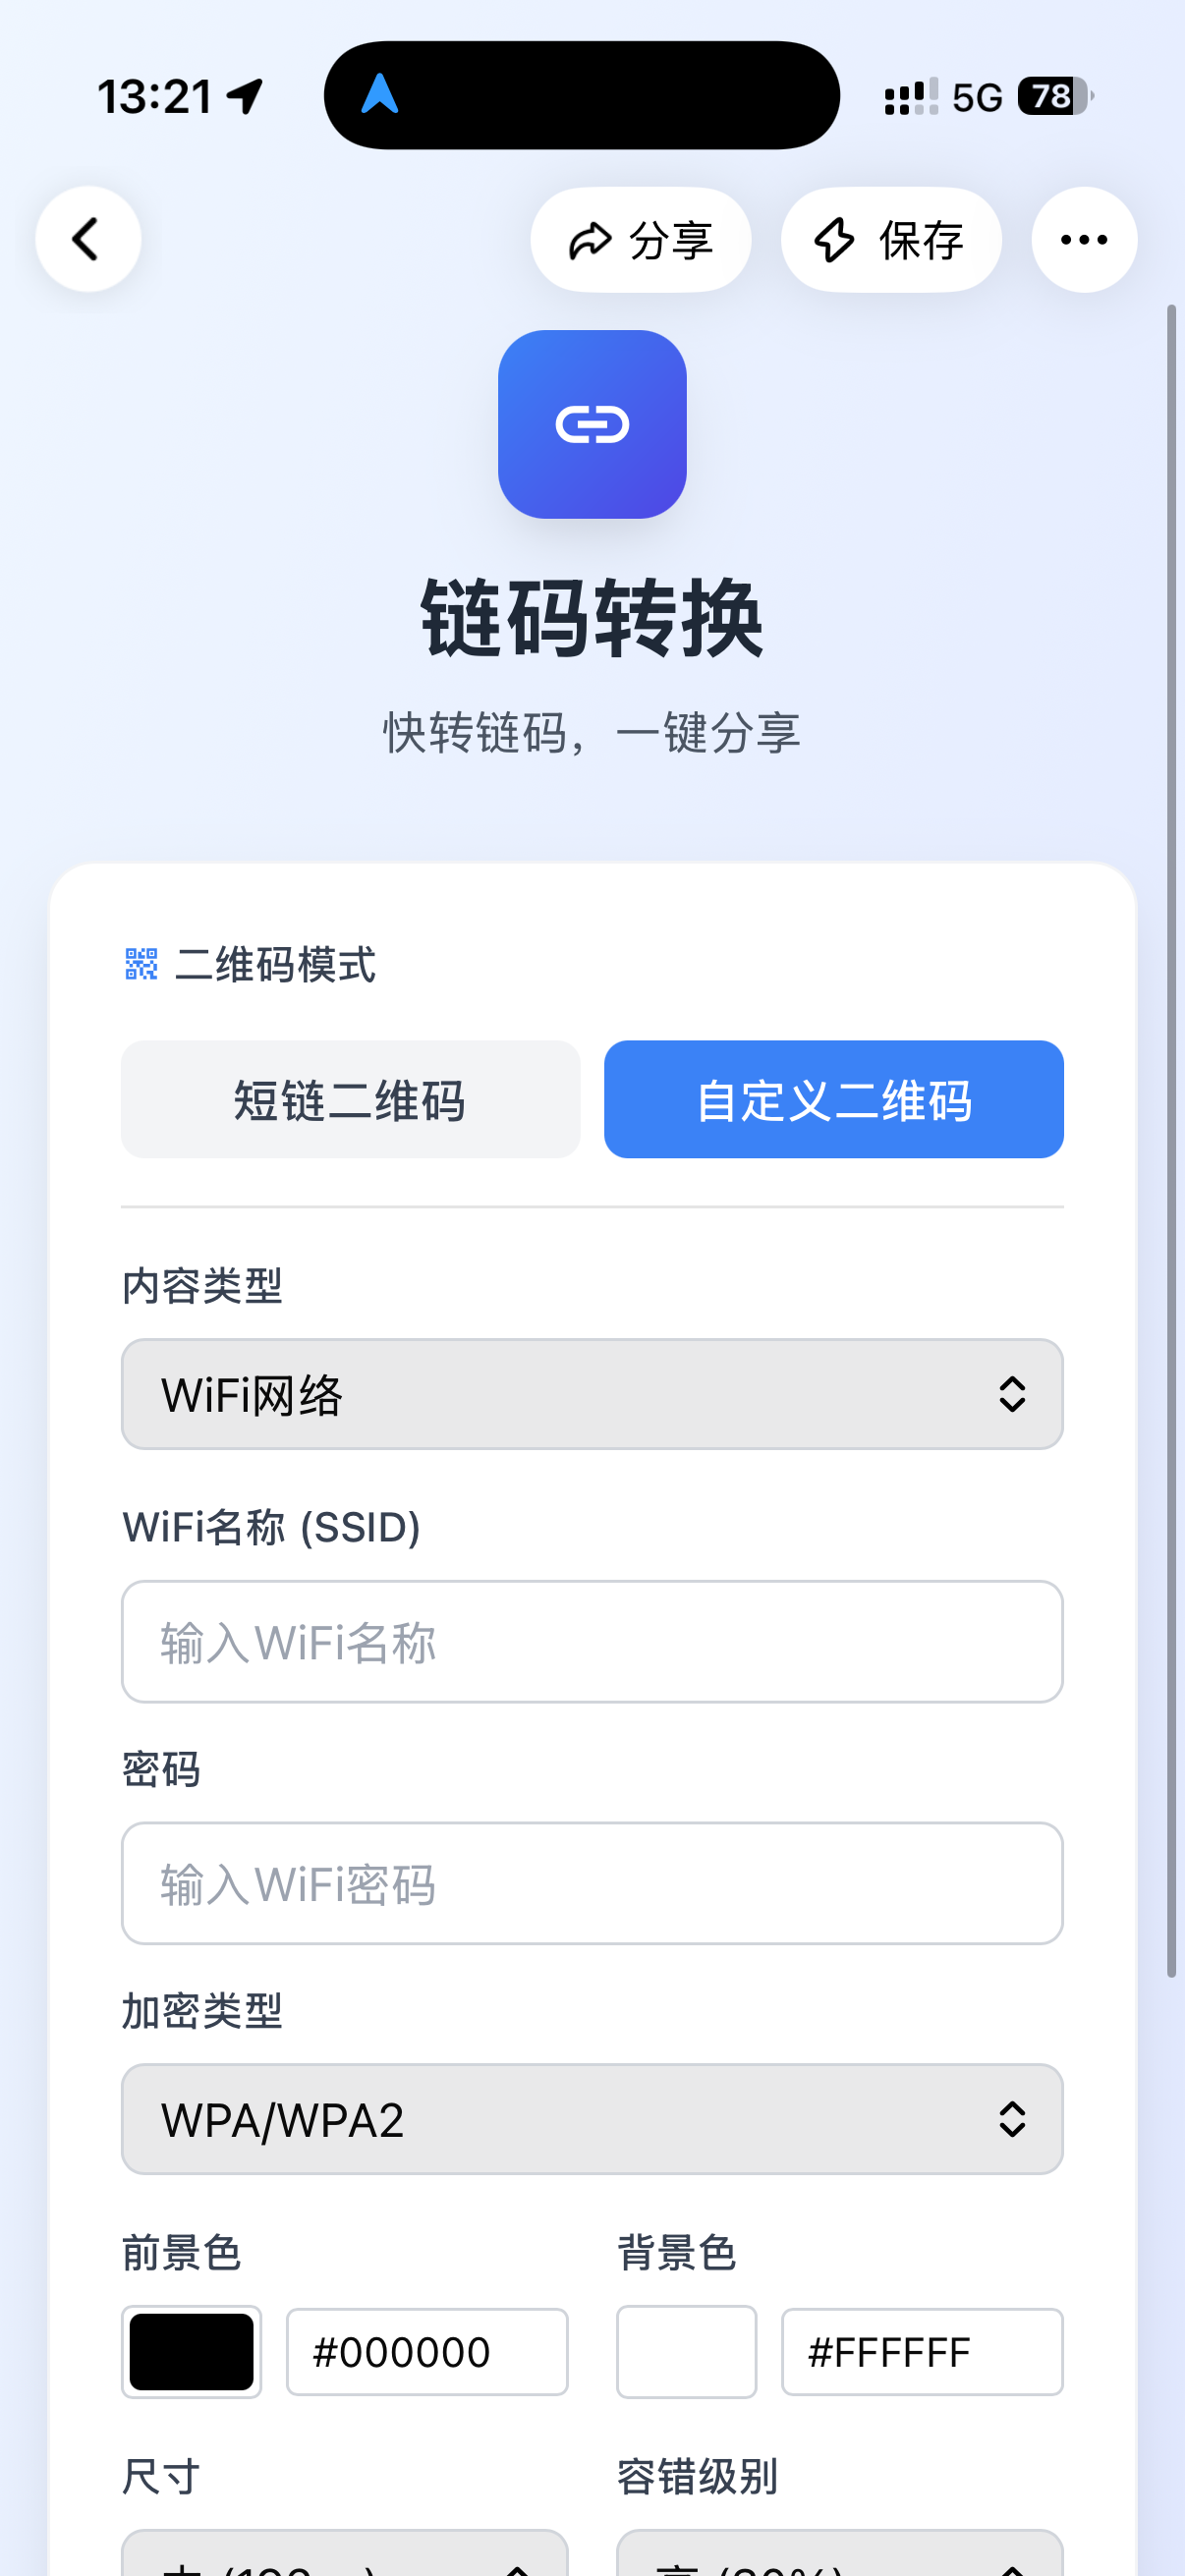
Task: Open the 尺寸 size dropdown
Action: pos(344,2555)
